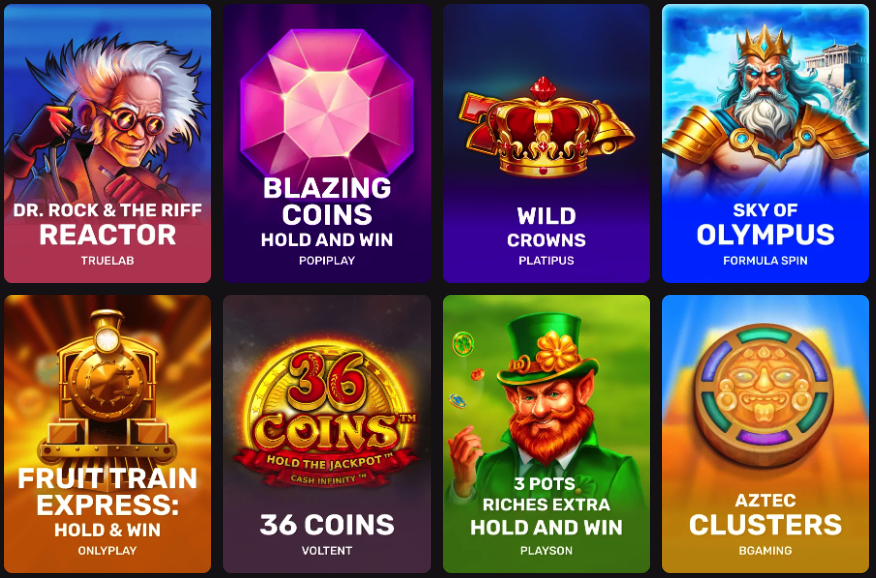Click the 36 Coins title text
Image resolution: width=876 pixels, height=578 pixels.
[x=327, y=525]
